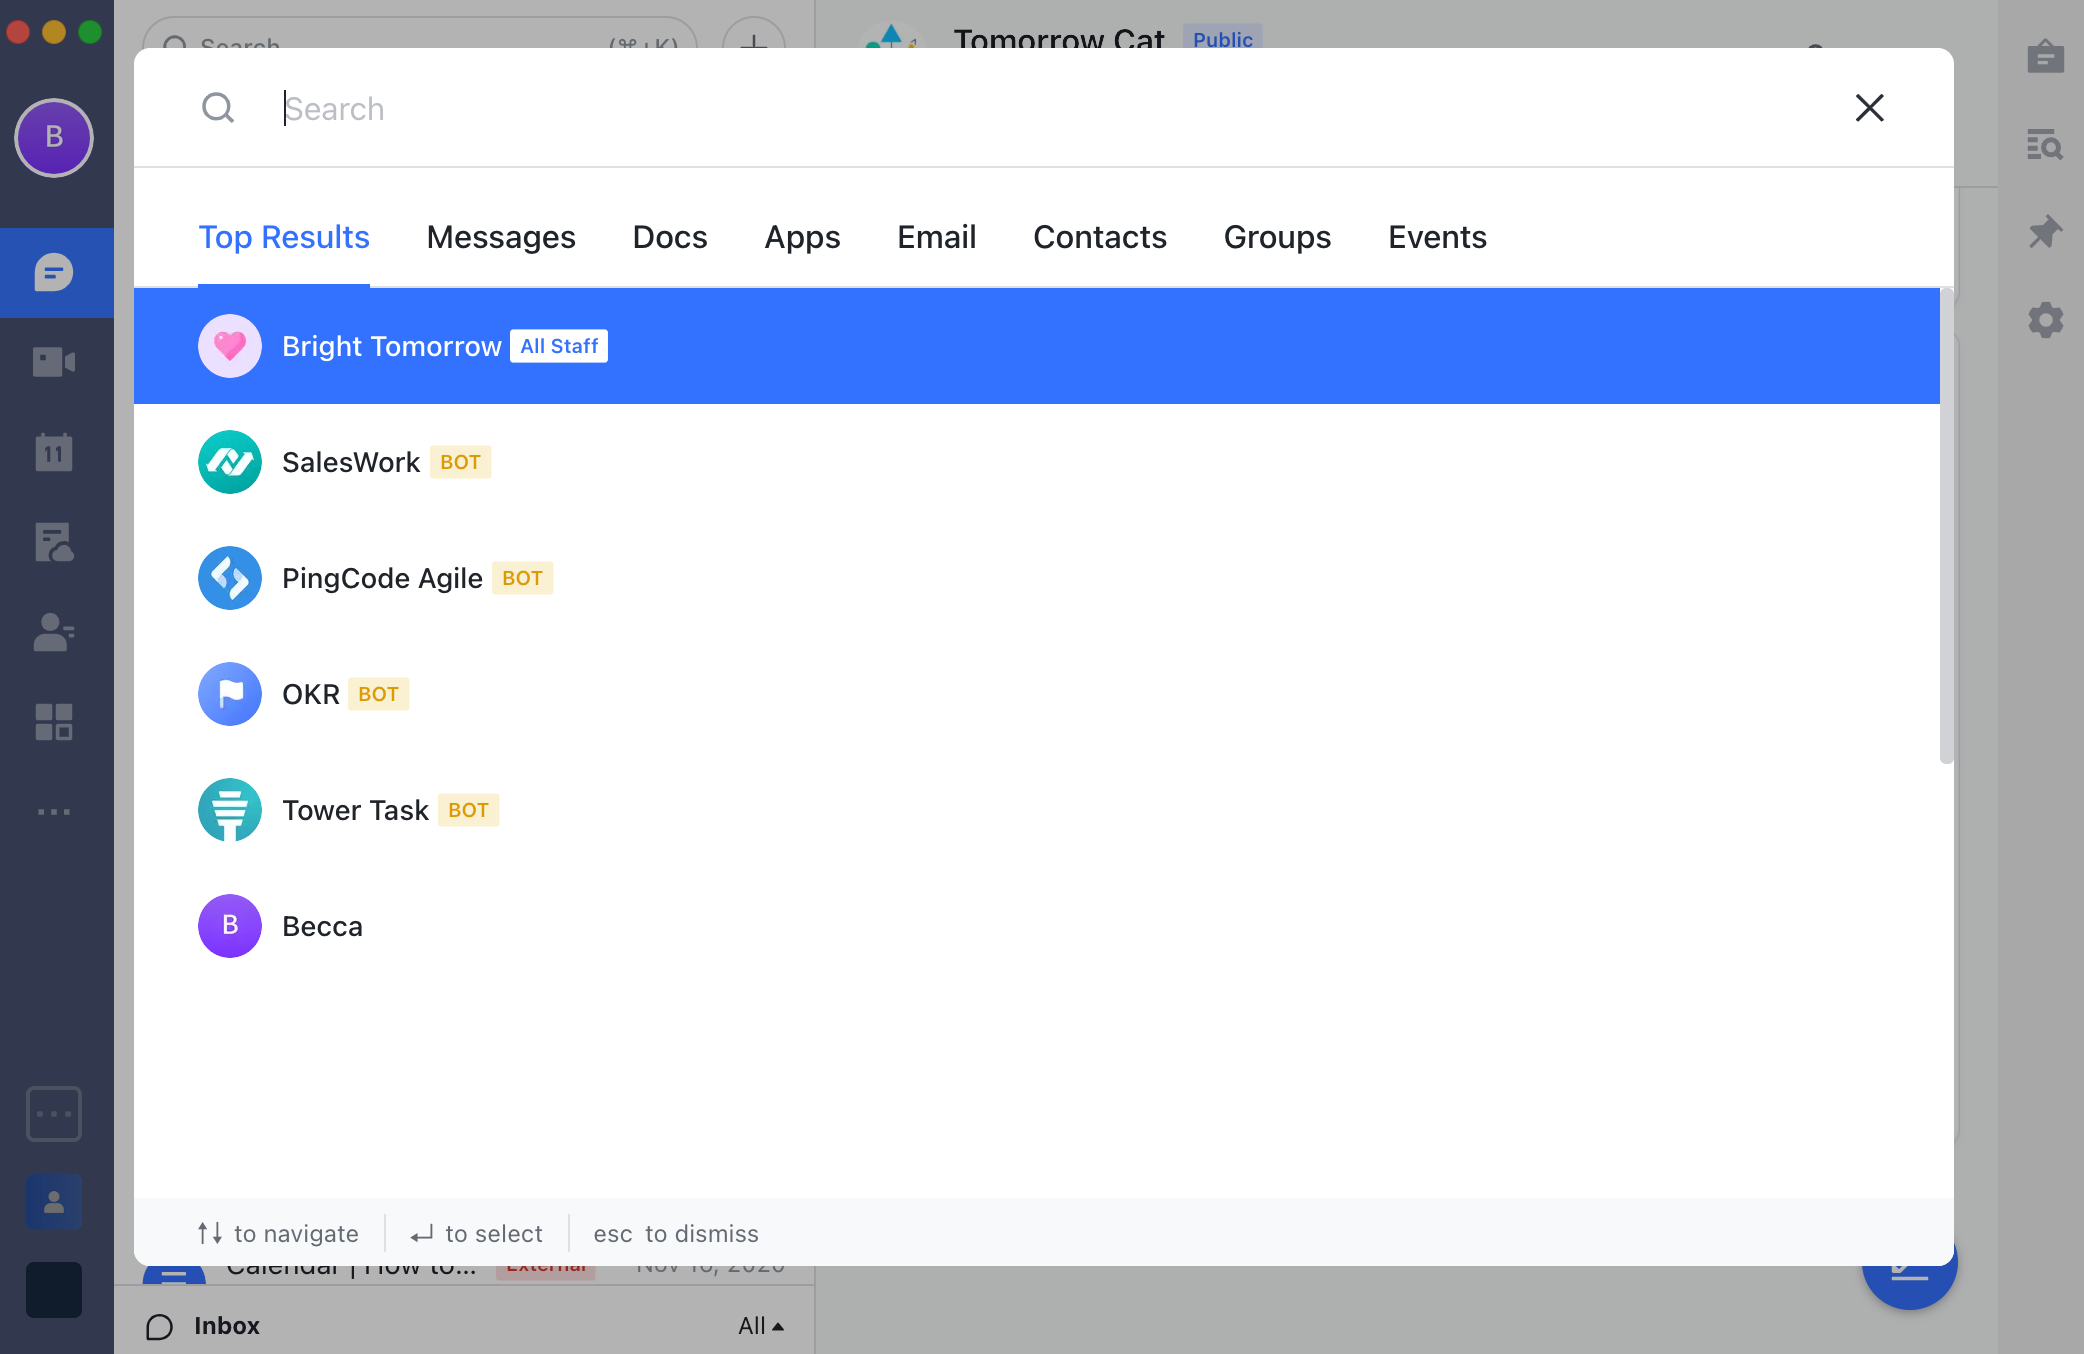Viewport: 2084px width, 1354px height.
Task: Click the Tower Task bot avatar
Action: point(230,810)
